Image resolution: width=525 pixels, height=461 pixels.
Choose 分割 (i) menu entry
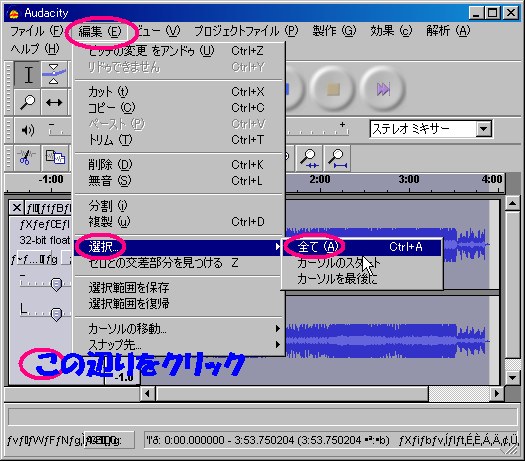[x=179, y=206]
